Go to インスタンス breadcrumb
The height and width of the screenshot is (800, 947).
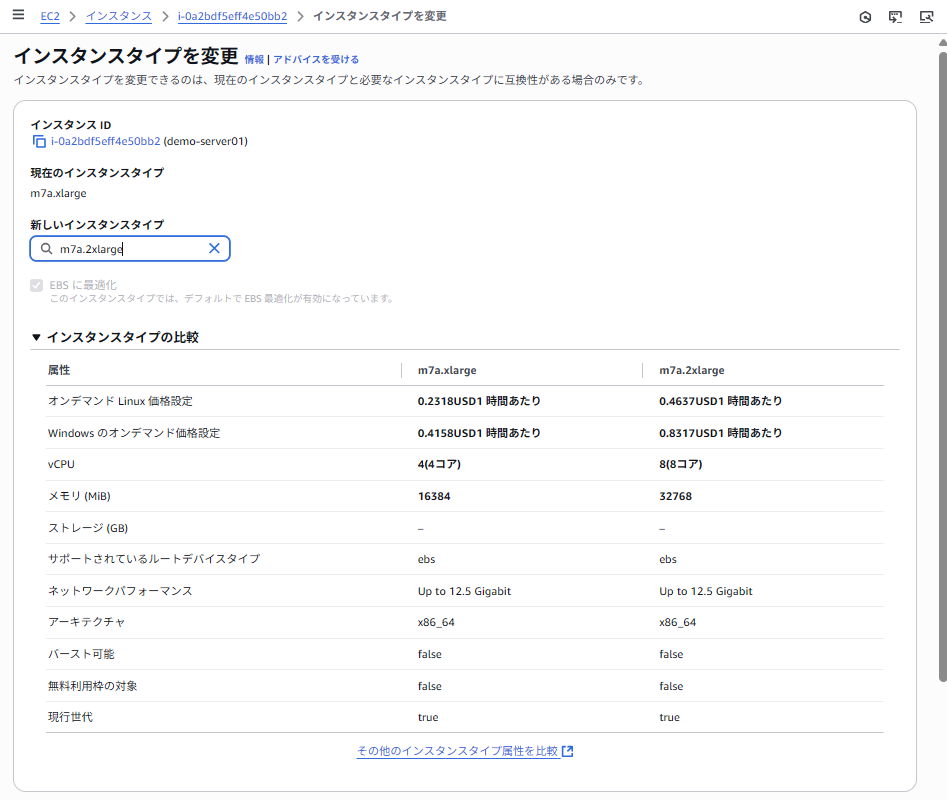(x=118, y=16)
